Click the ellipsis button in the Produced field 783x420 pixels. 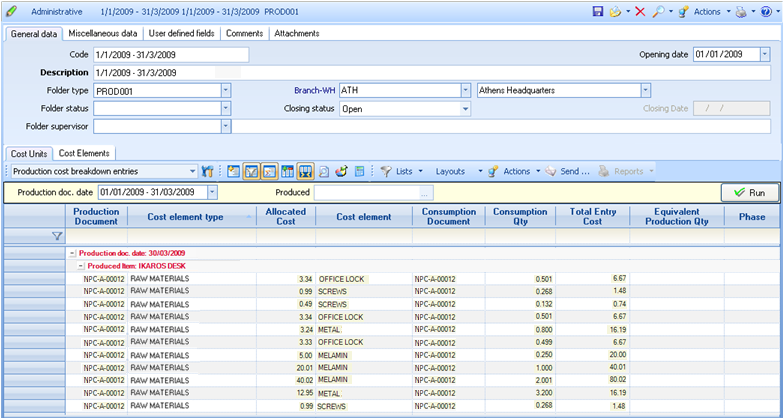pos(424,193)
